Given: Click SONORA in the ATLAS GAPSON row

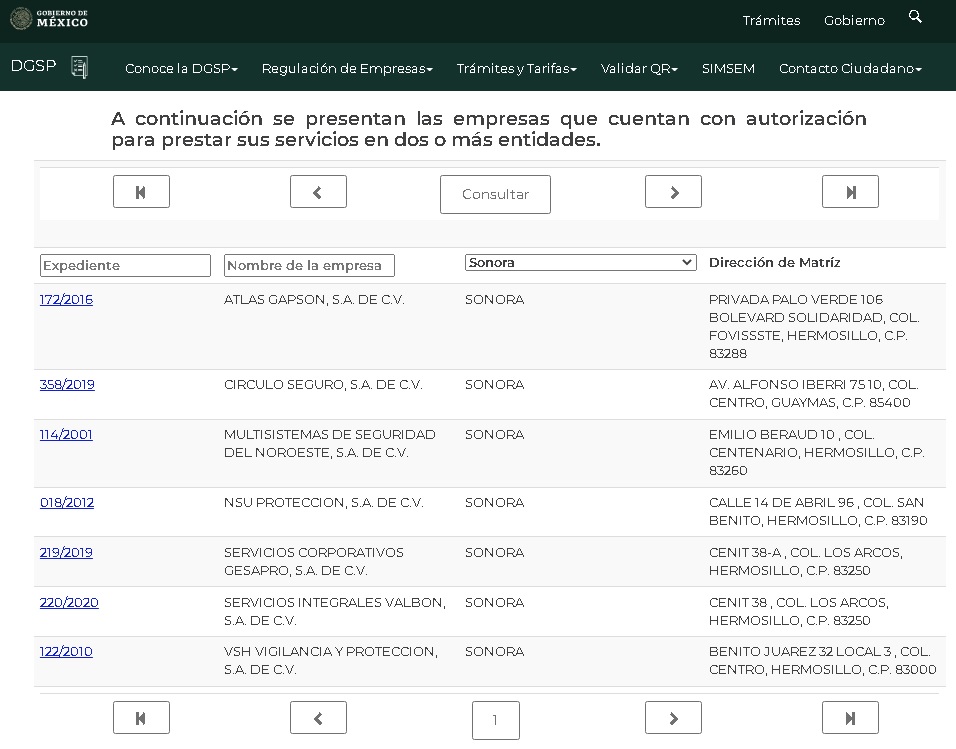Looking at the screenshot, I should point(494,299).
